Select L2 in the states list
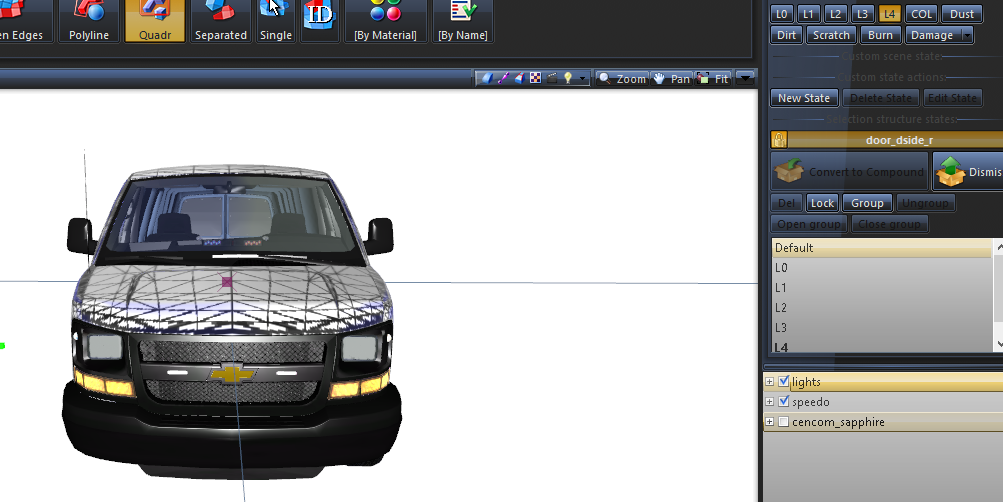Image resolution: width=1003 pixels, height=502 pixels. click(x=882, y=308)
